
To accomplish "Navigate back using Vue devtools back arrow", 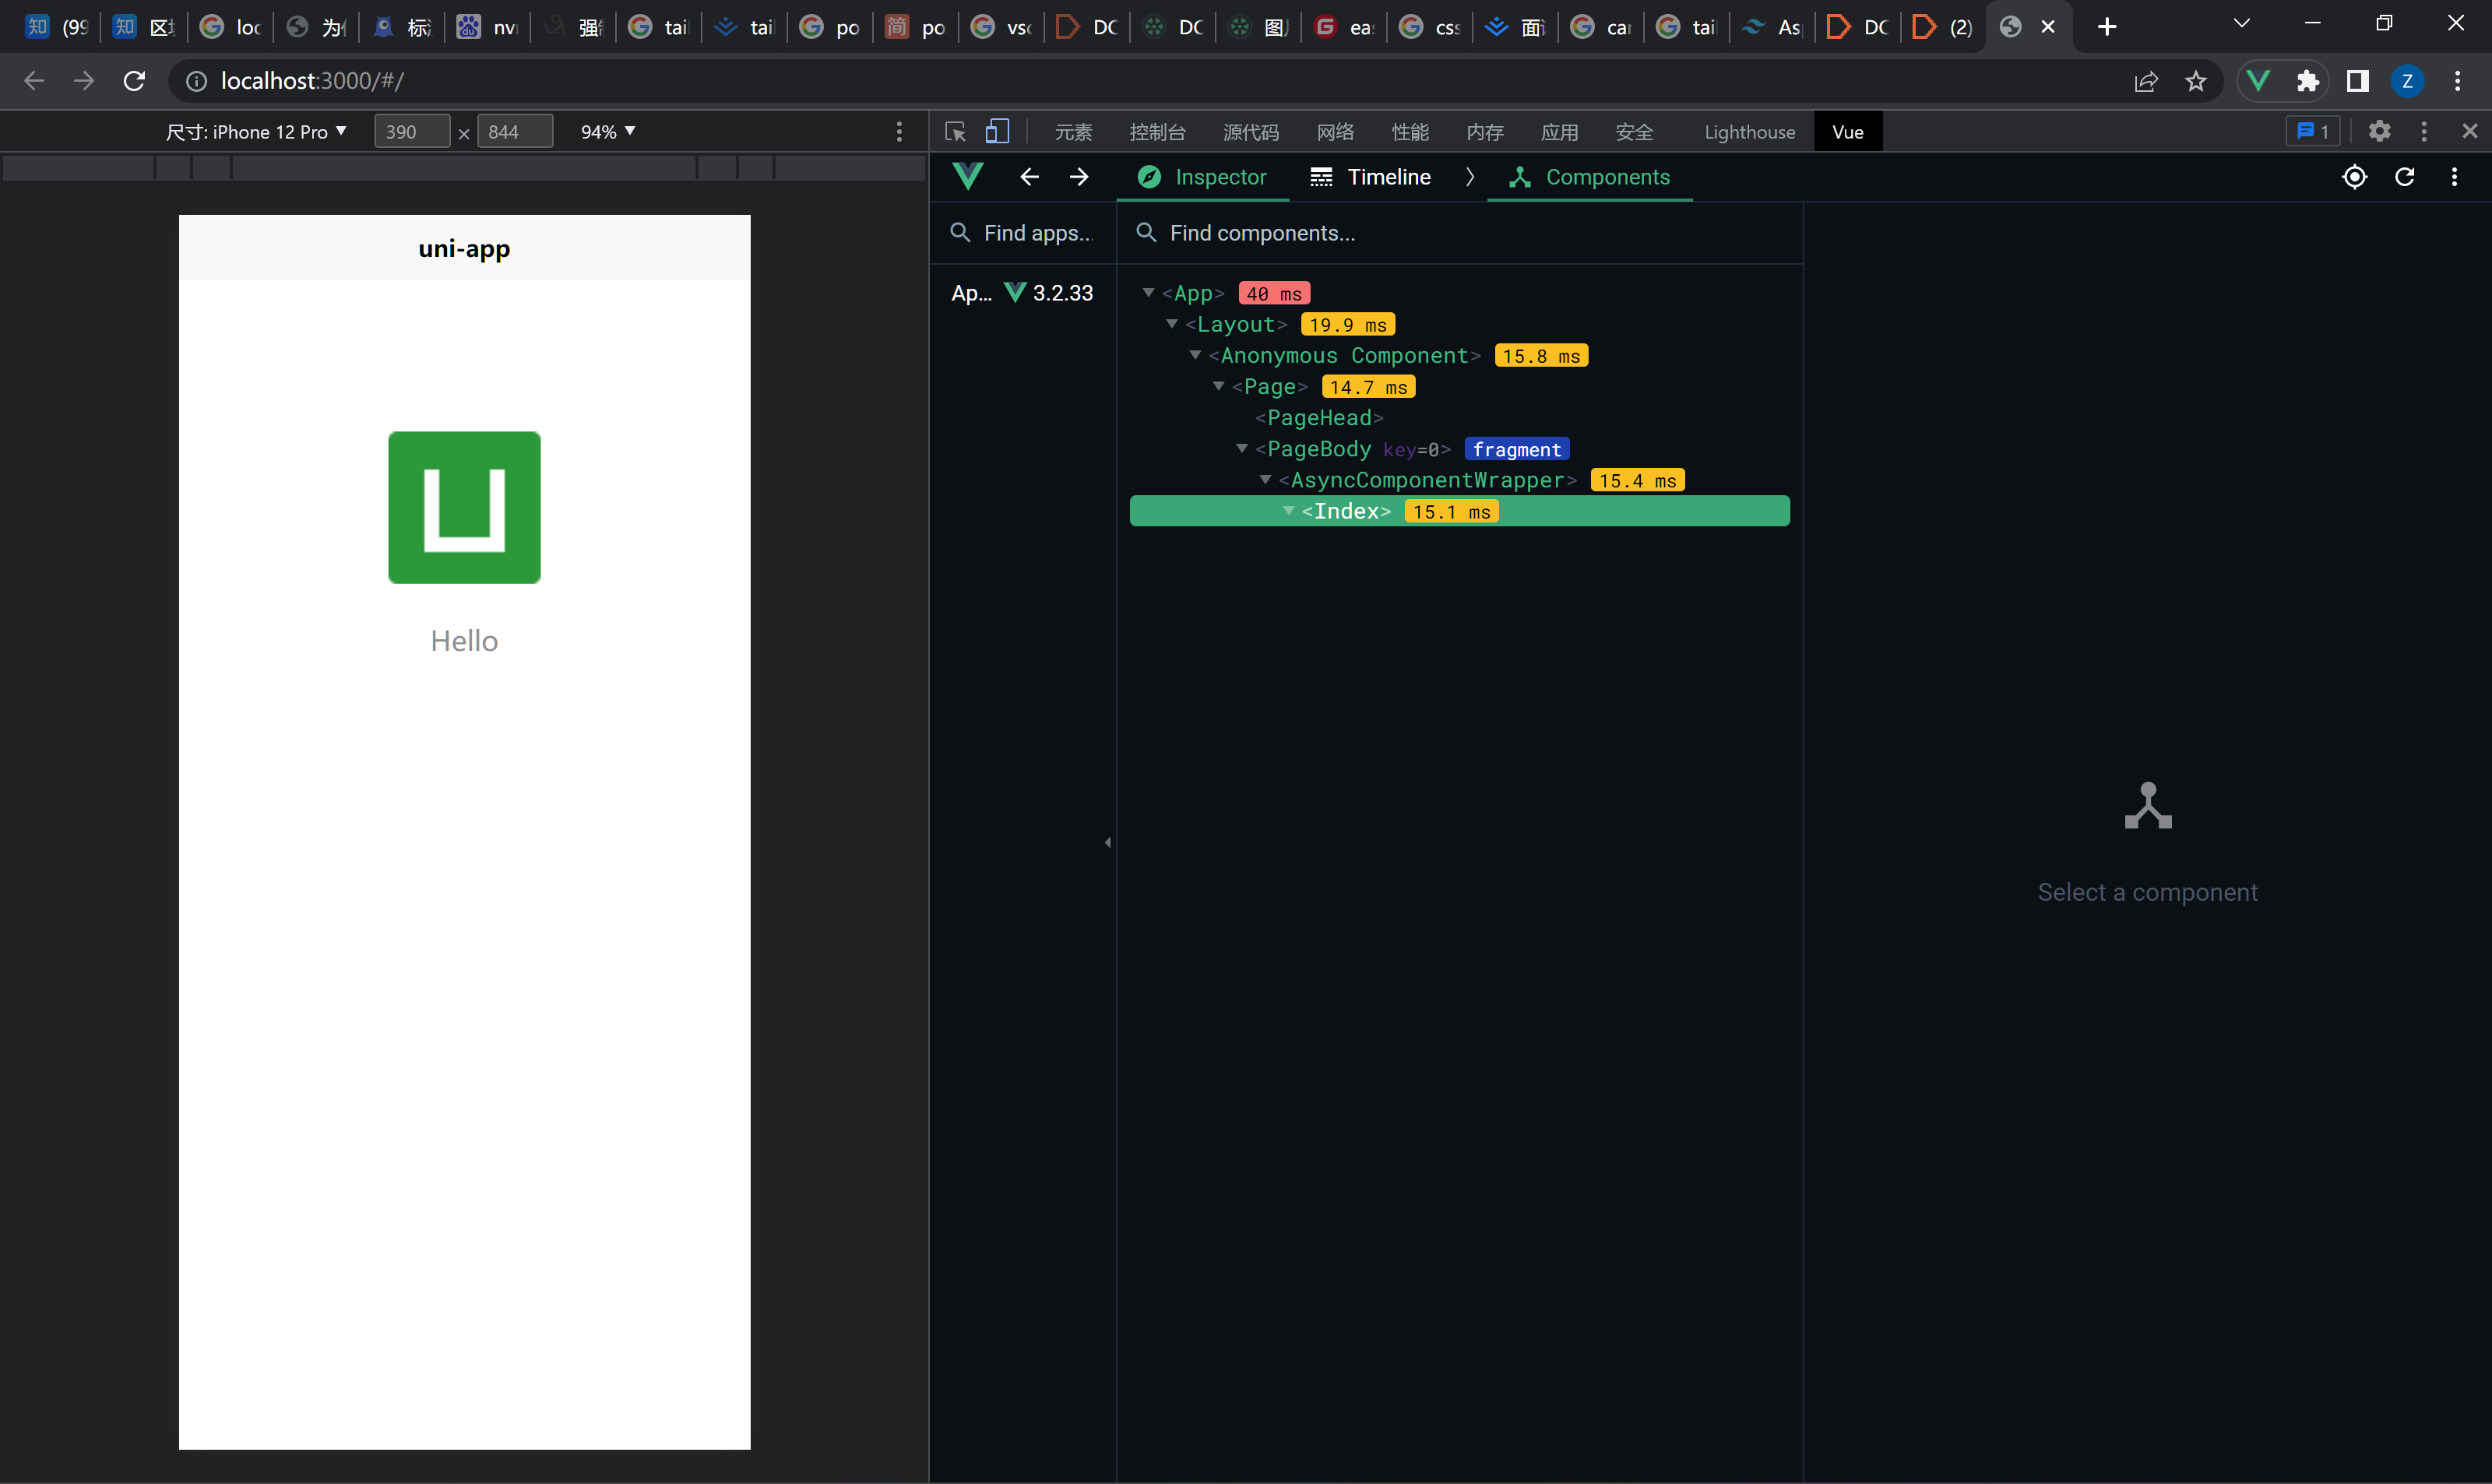I will 1029,176.
